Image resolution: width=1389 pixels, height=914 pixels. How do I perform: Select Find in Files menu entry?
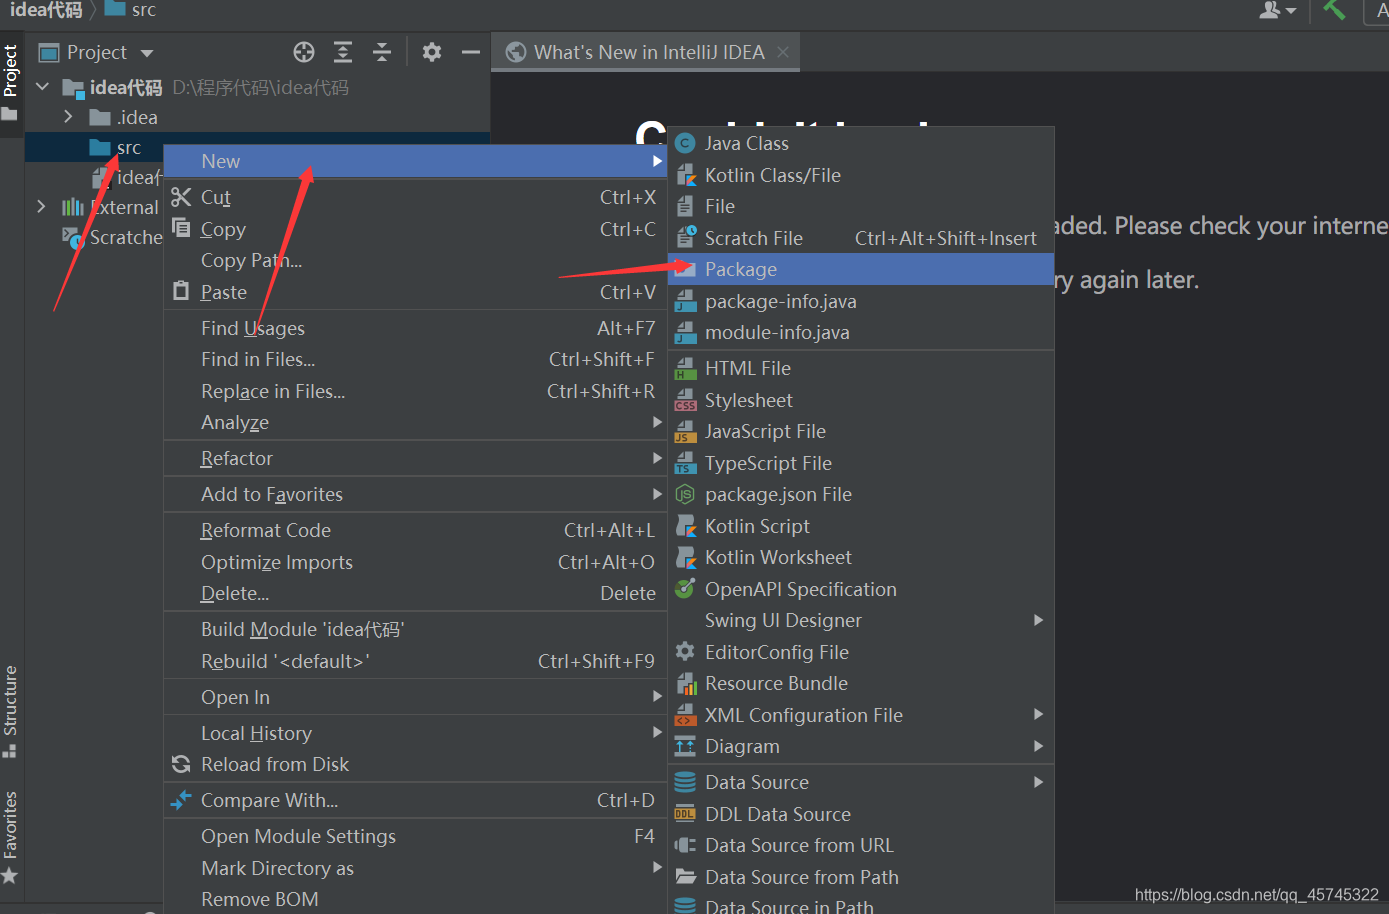coord(415,359)
